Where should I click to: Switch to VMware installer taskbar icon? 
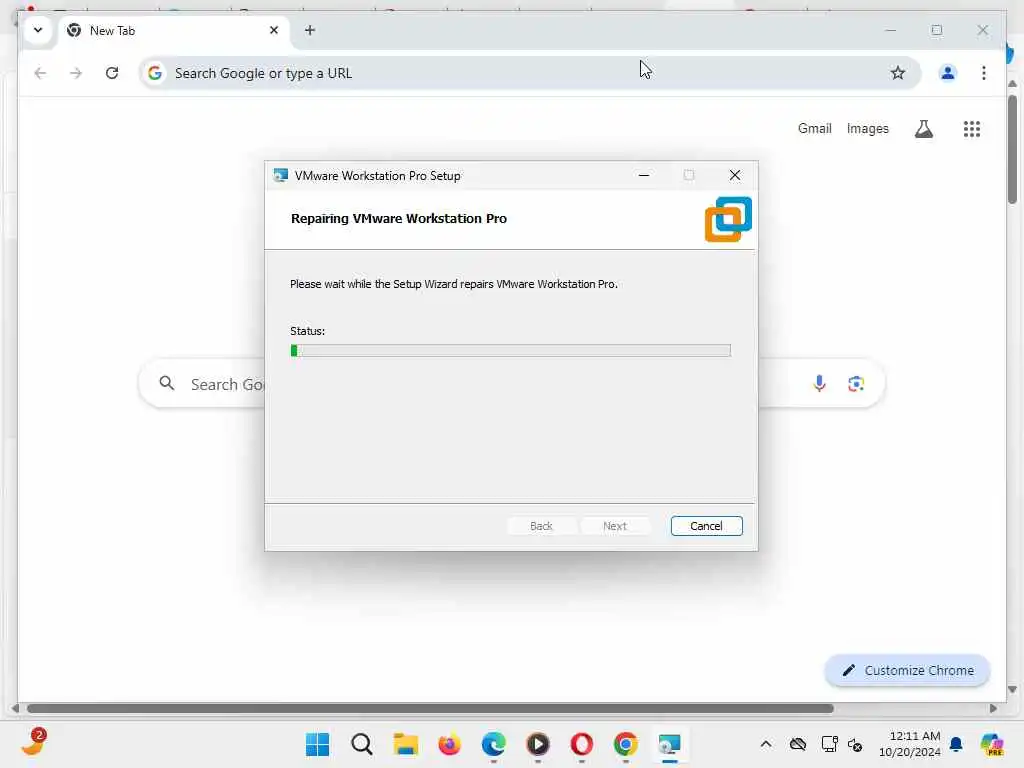point(669,744)
